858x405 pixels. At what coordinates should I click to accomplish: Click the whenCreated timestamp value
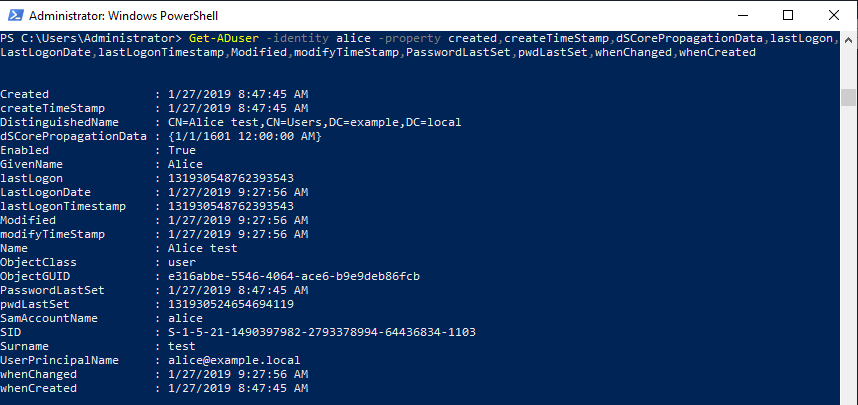tap(239, 389)
